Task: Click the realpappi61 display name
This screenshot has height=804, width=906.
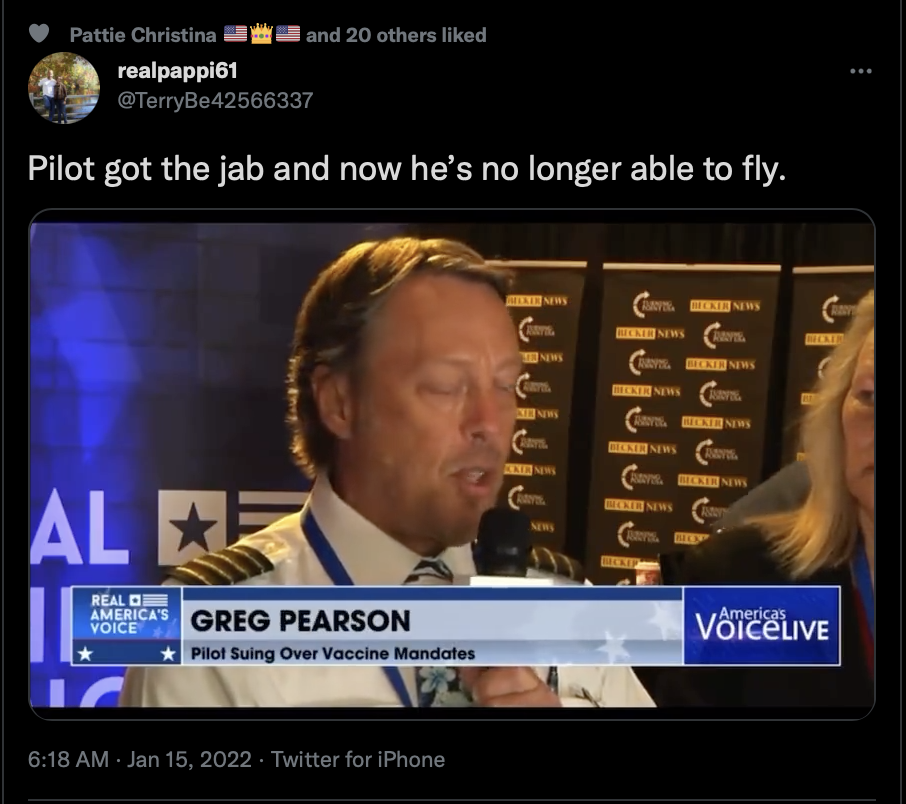Action: [x=177, y=71]
